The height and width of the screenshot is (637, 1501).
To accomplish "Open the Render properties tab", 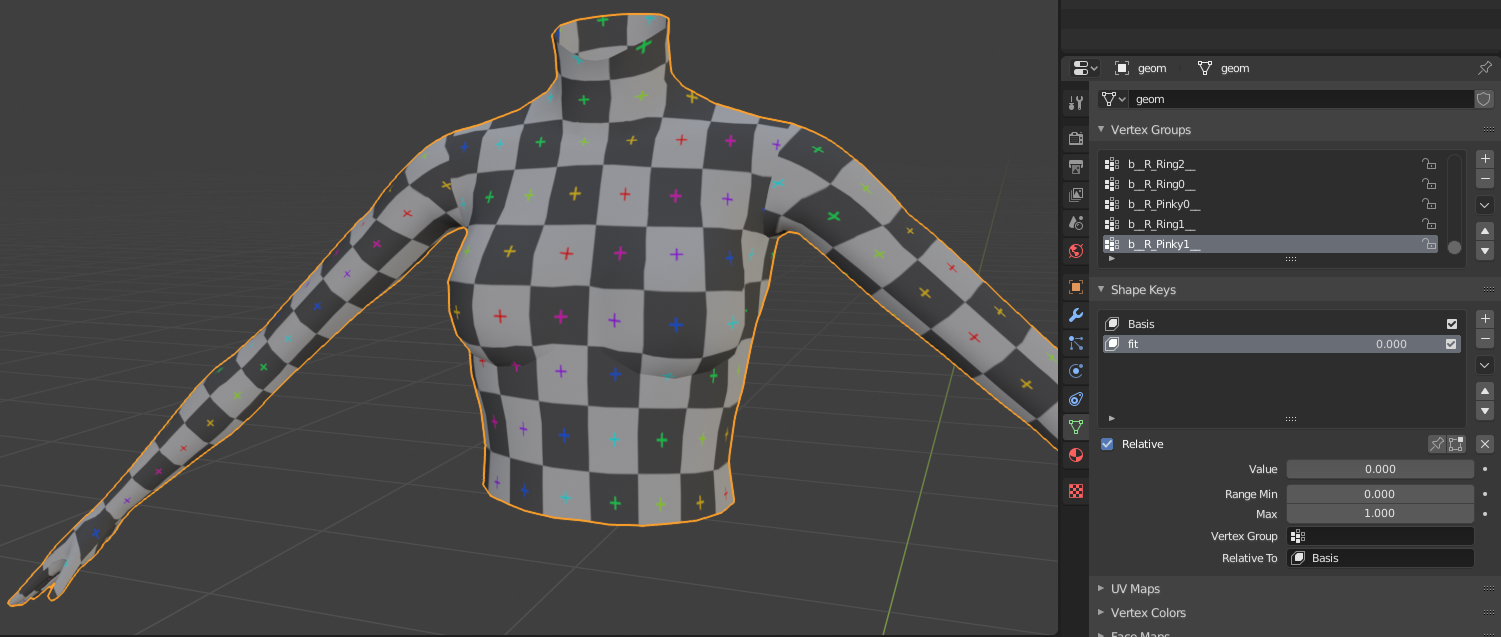I will (1076, 138).
